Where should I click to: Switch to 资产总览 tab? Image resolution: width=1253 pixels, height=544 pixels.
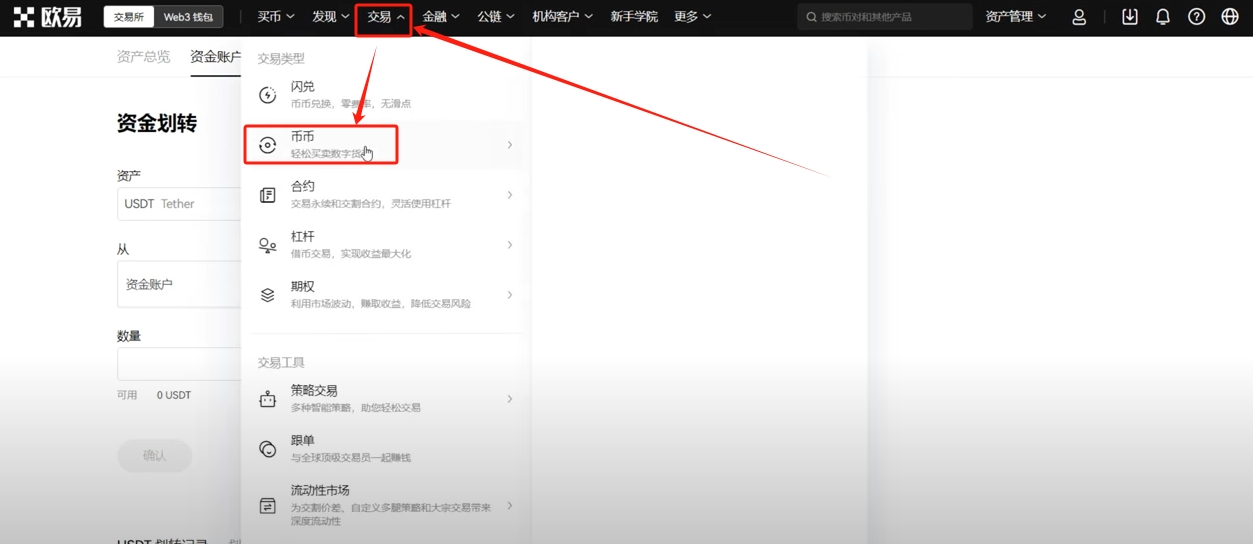pyautogui.click(x=143, y=56)
